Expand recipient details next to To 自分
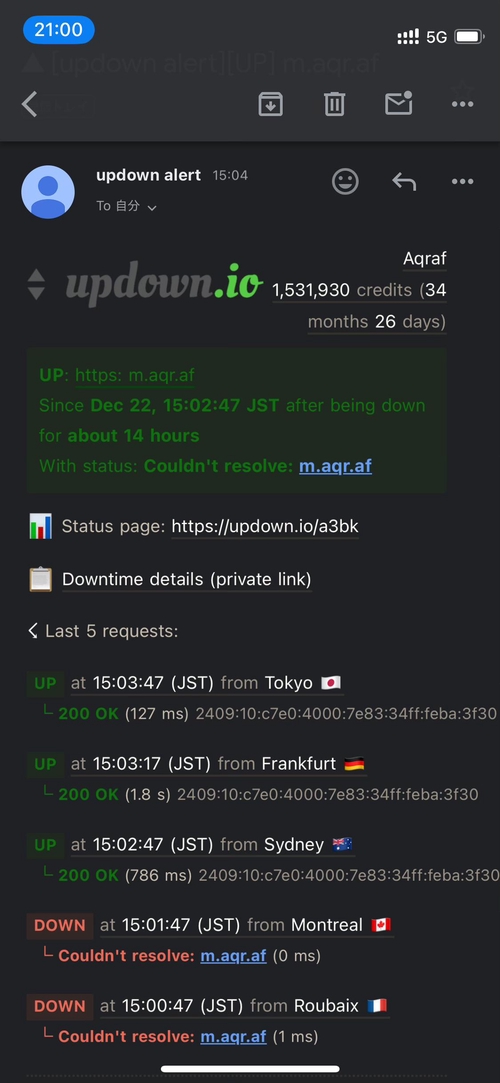Viewport: 500px width, 1083px height. pyautogui.click(x=152, y=207)
